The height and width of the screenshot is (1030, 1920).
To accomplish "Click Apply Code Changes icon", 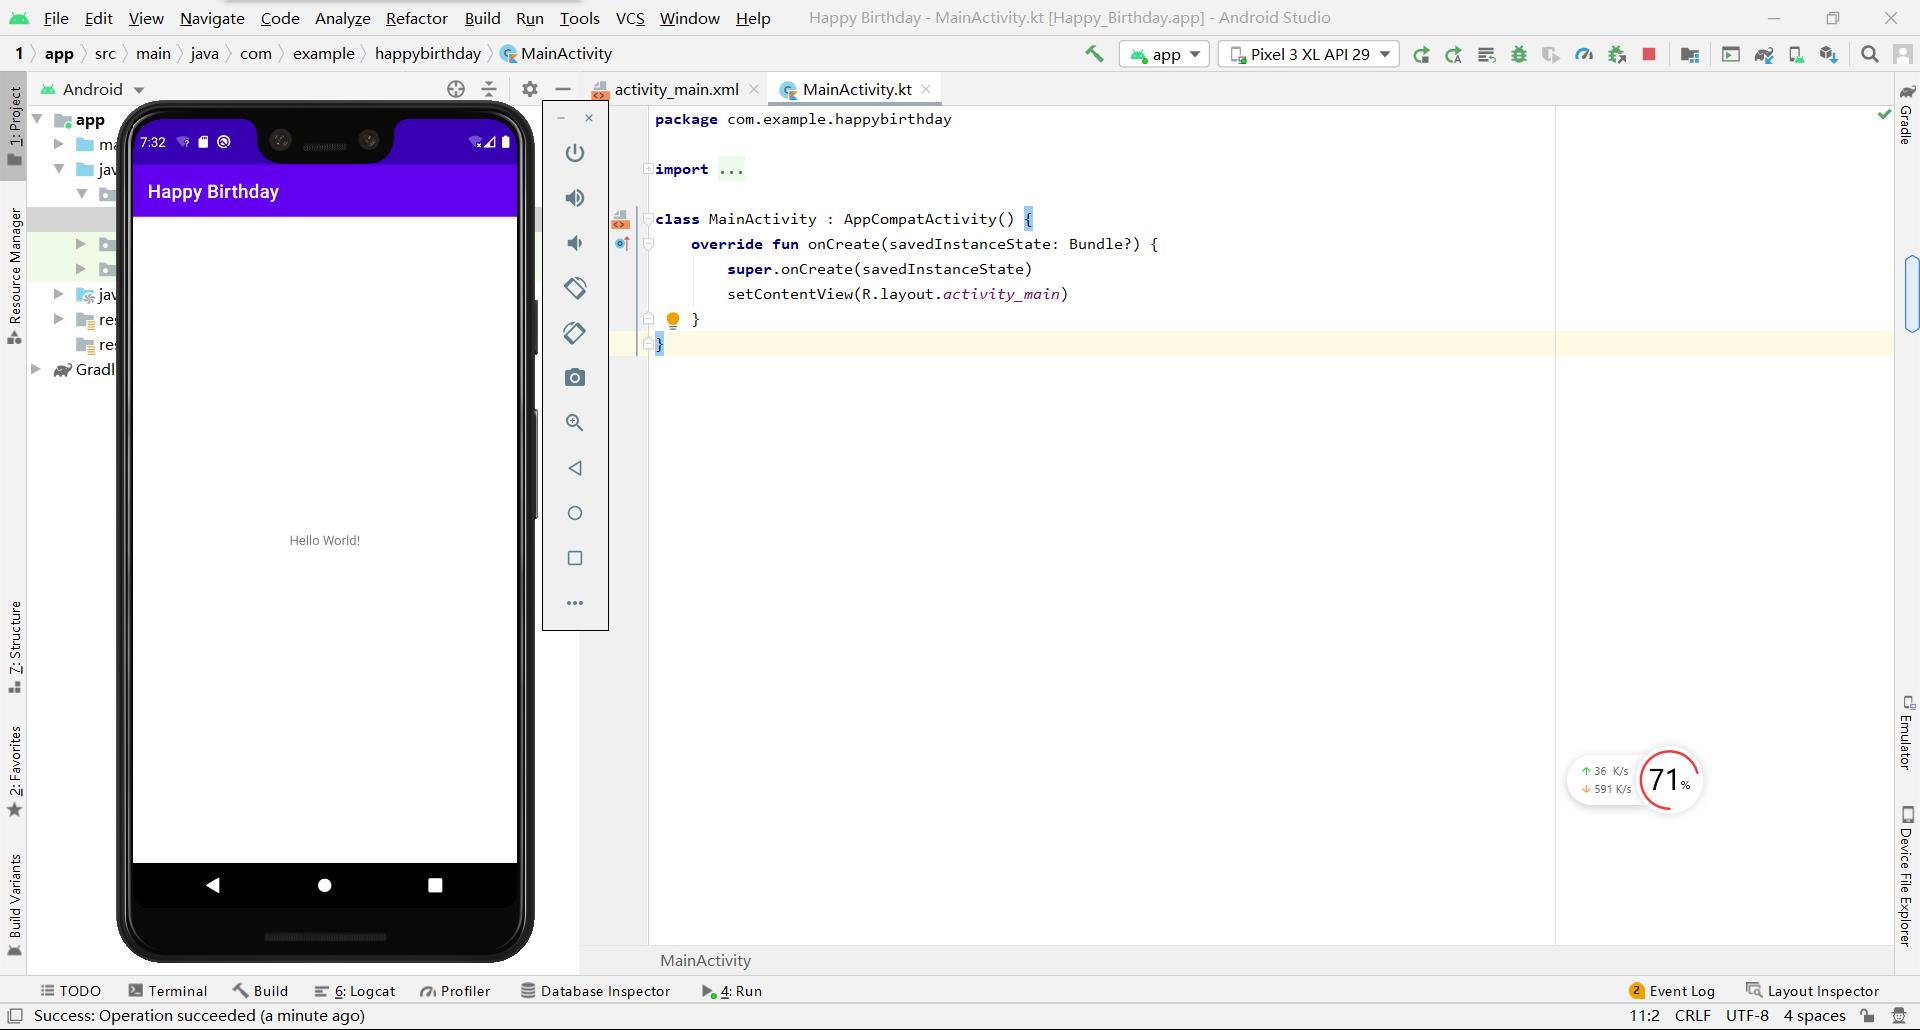I will click(x=1486, y=55).
